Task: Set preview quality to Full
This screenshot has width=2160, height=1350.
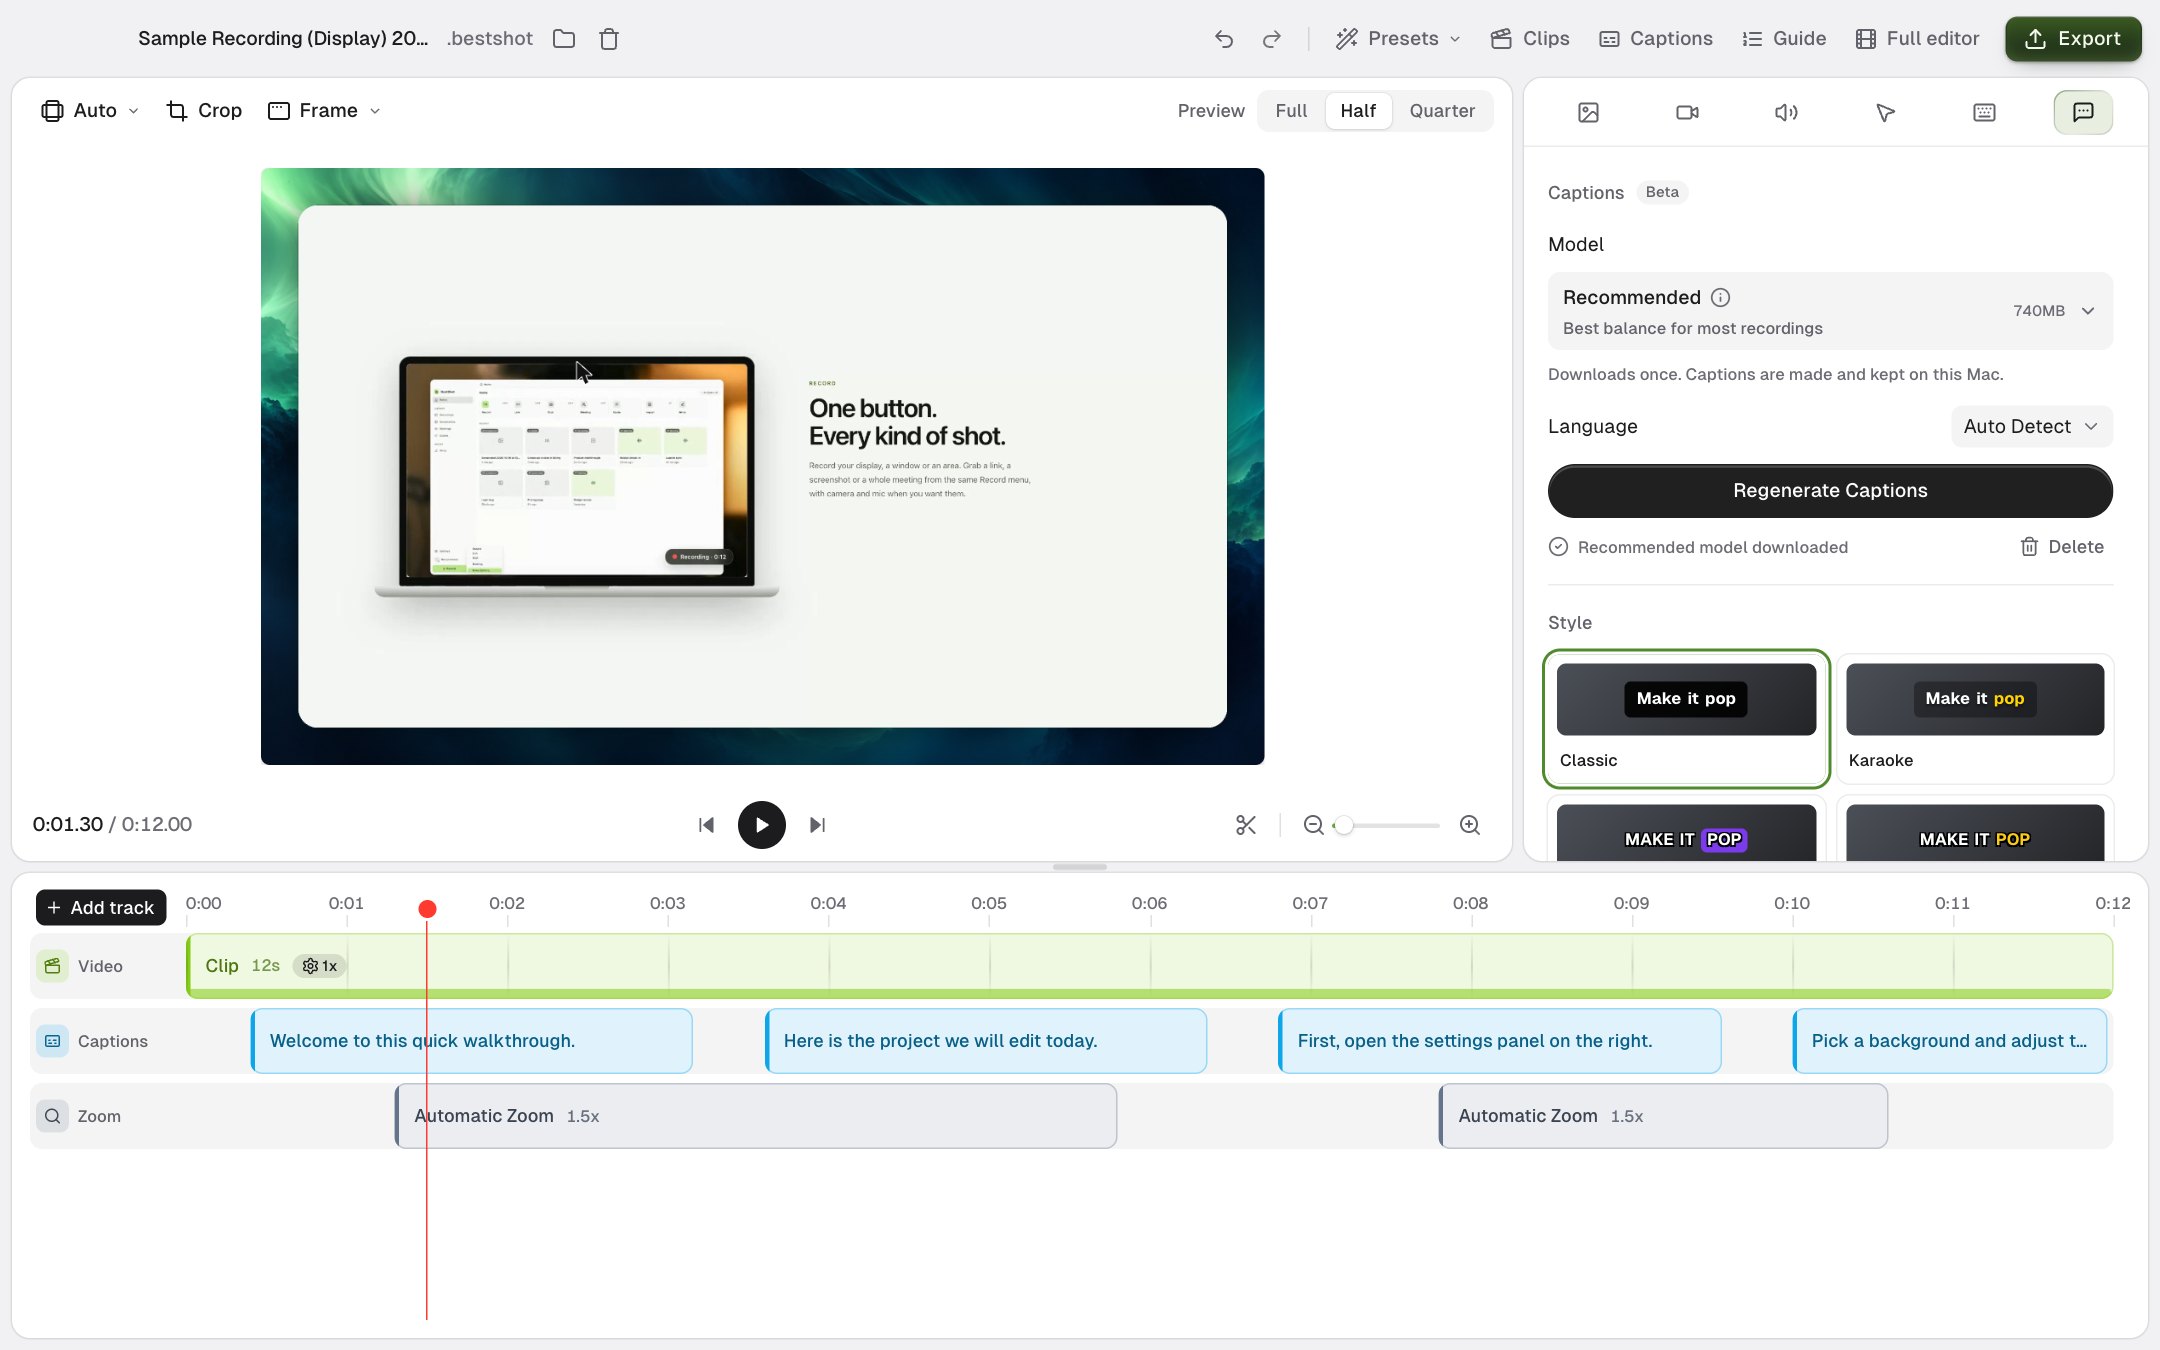Action: tap(1291, 111)
